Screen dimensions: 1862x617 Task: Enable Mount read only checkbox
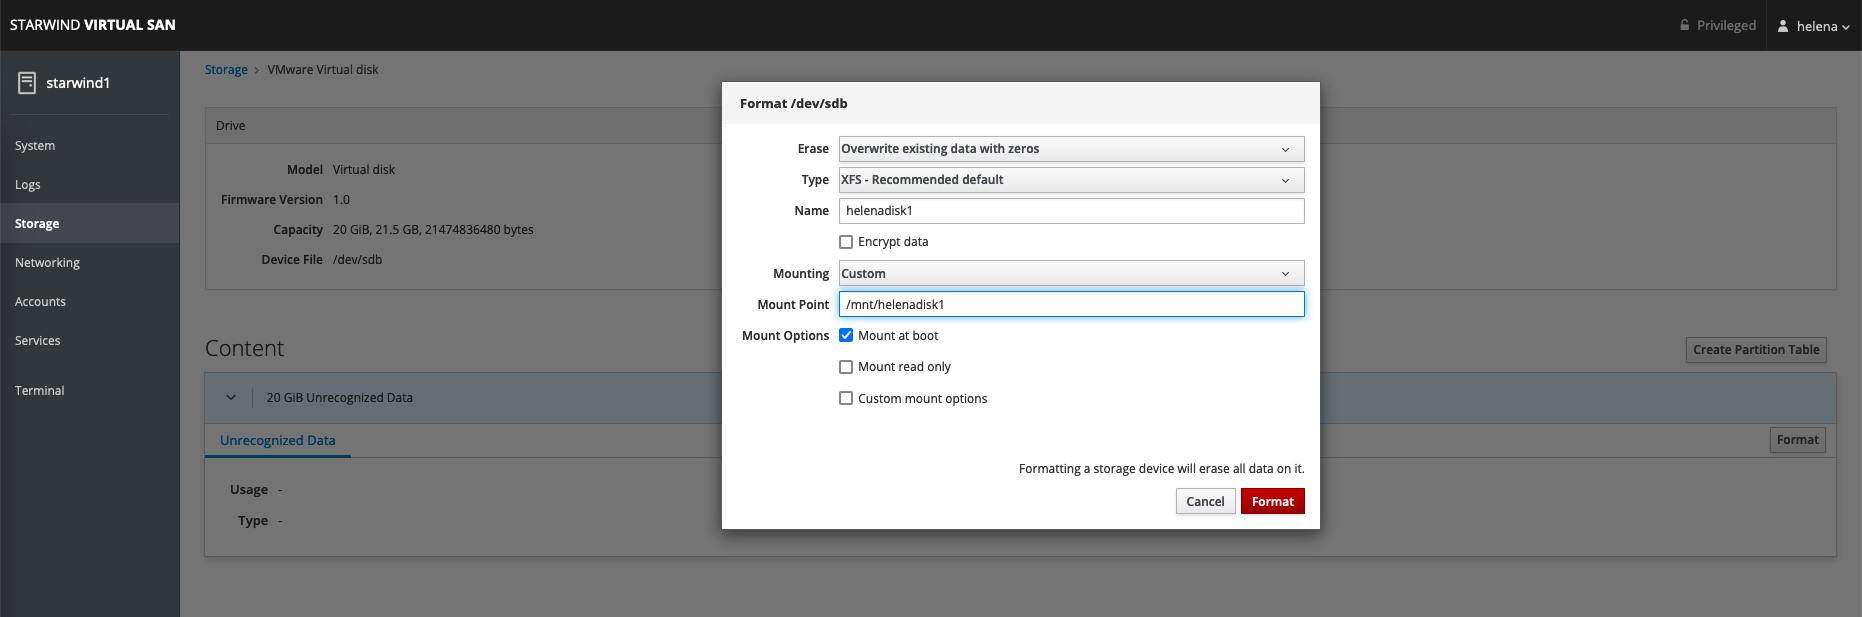(x=846, y=367)
